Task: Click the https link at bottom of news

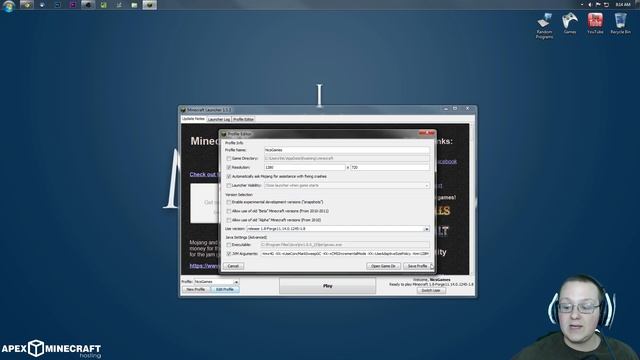Action: click(x=204, y=266)
